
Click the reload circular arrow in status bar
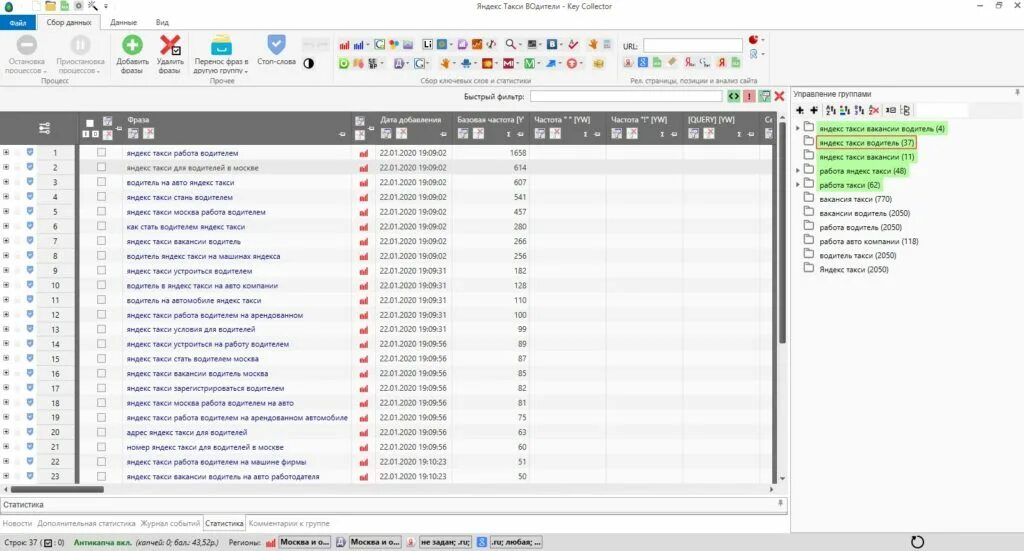tap(918, 542)
